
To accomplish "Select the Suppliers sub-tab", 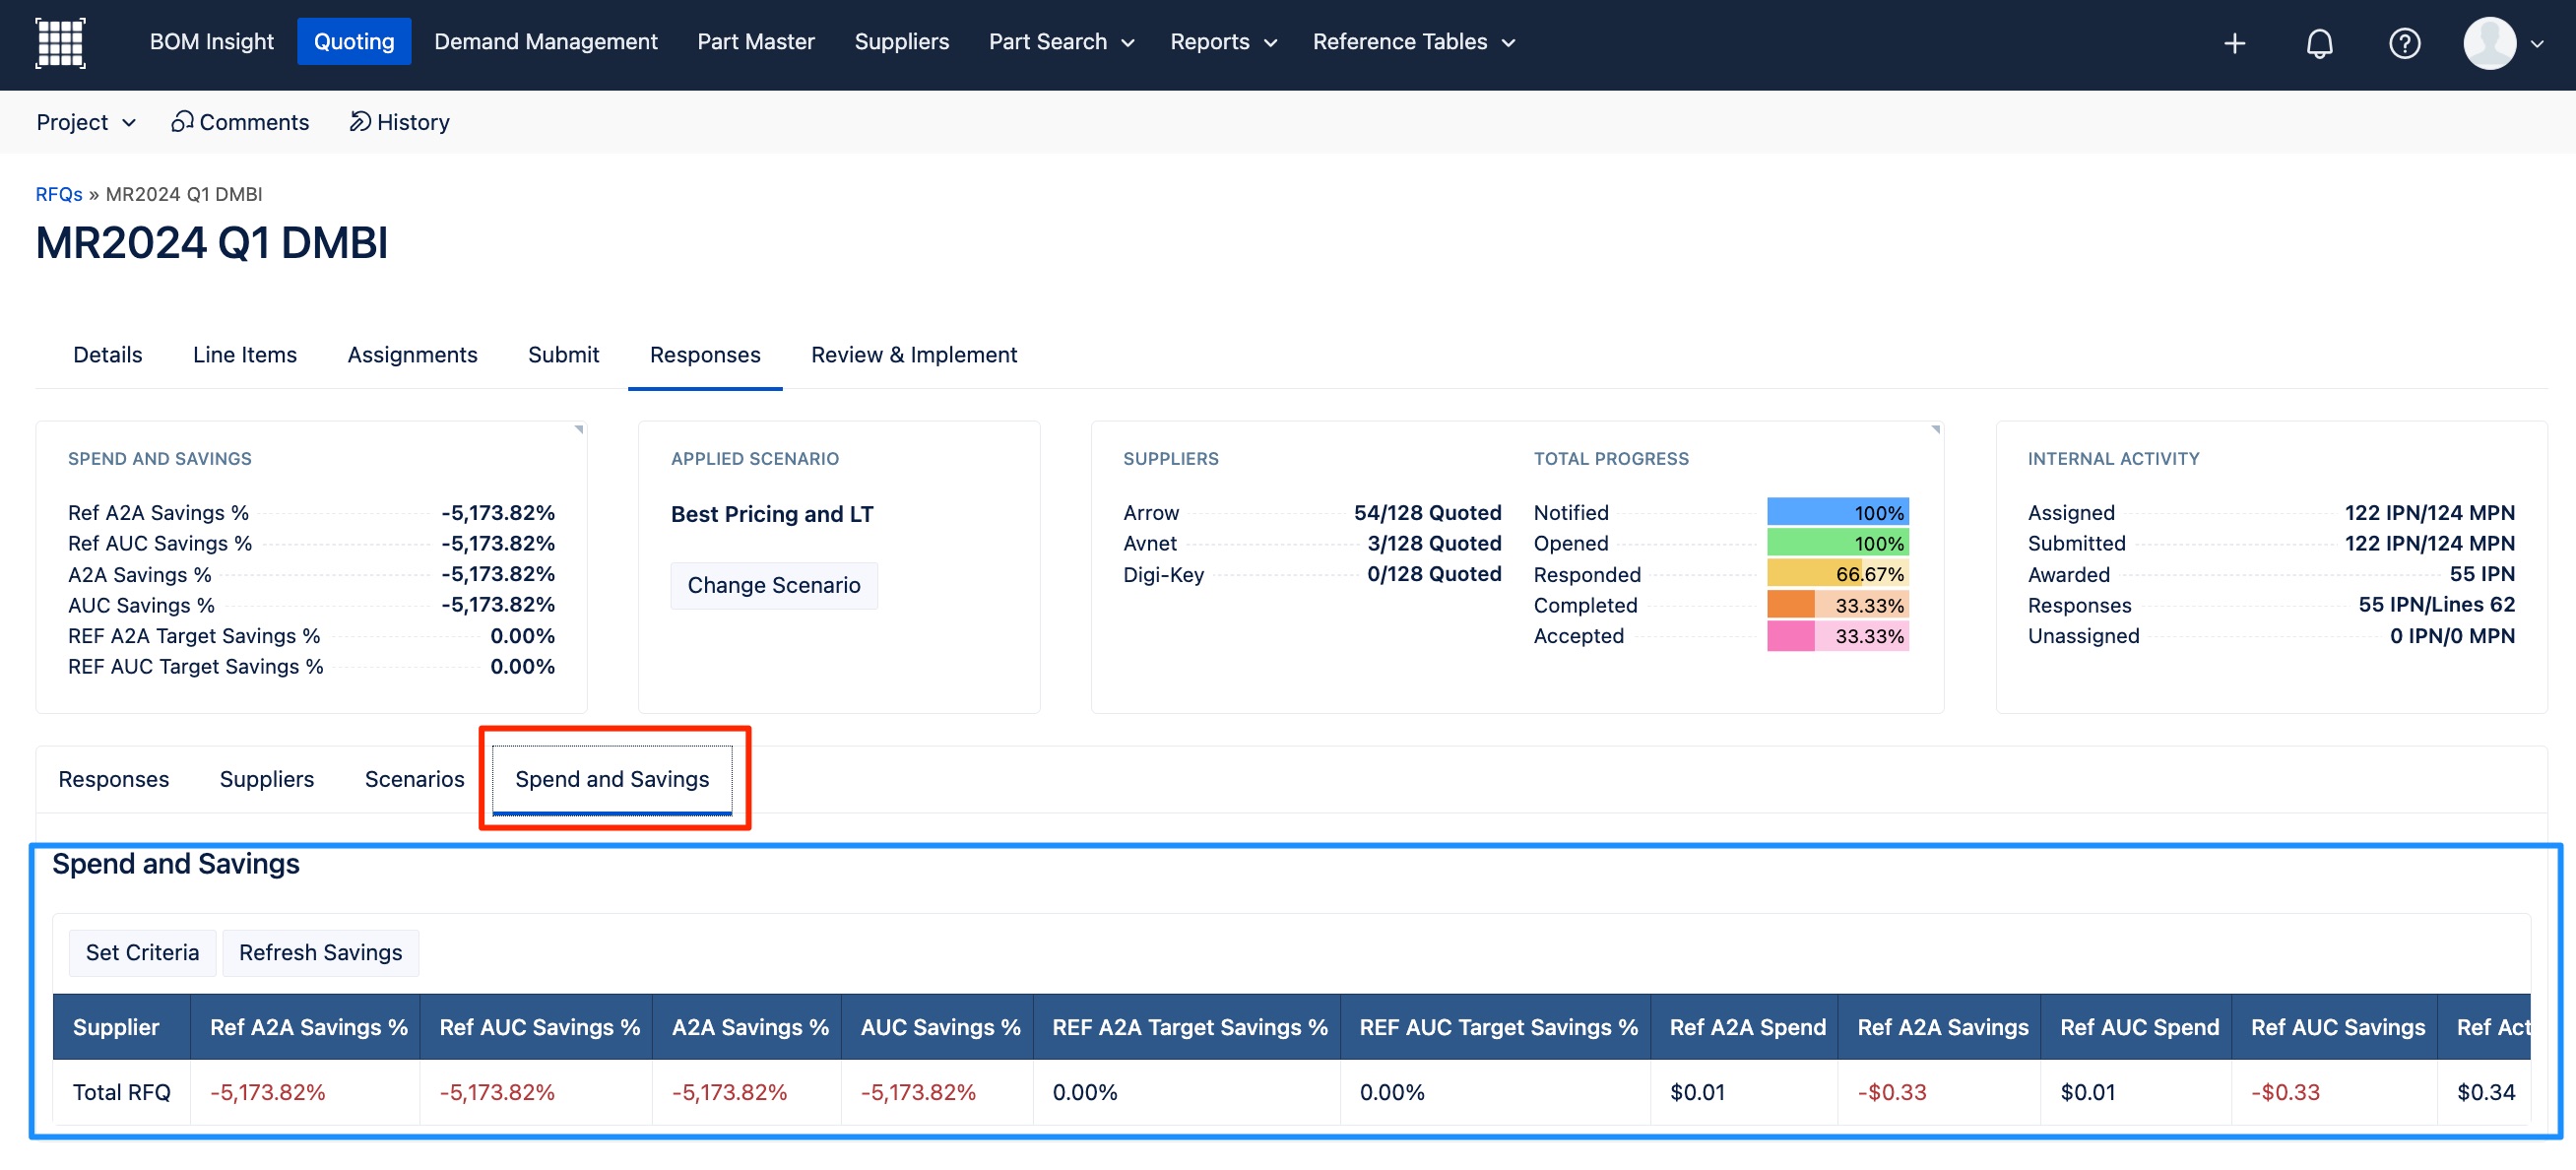I will [x=267, y=779].
